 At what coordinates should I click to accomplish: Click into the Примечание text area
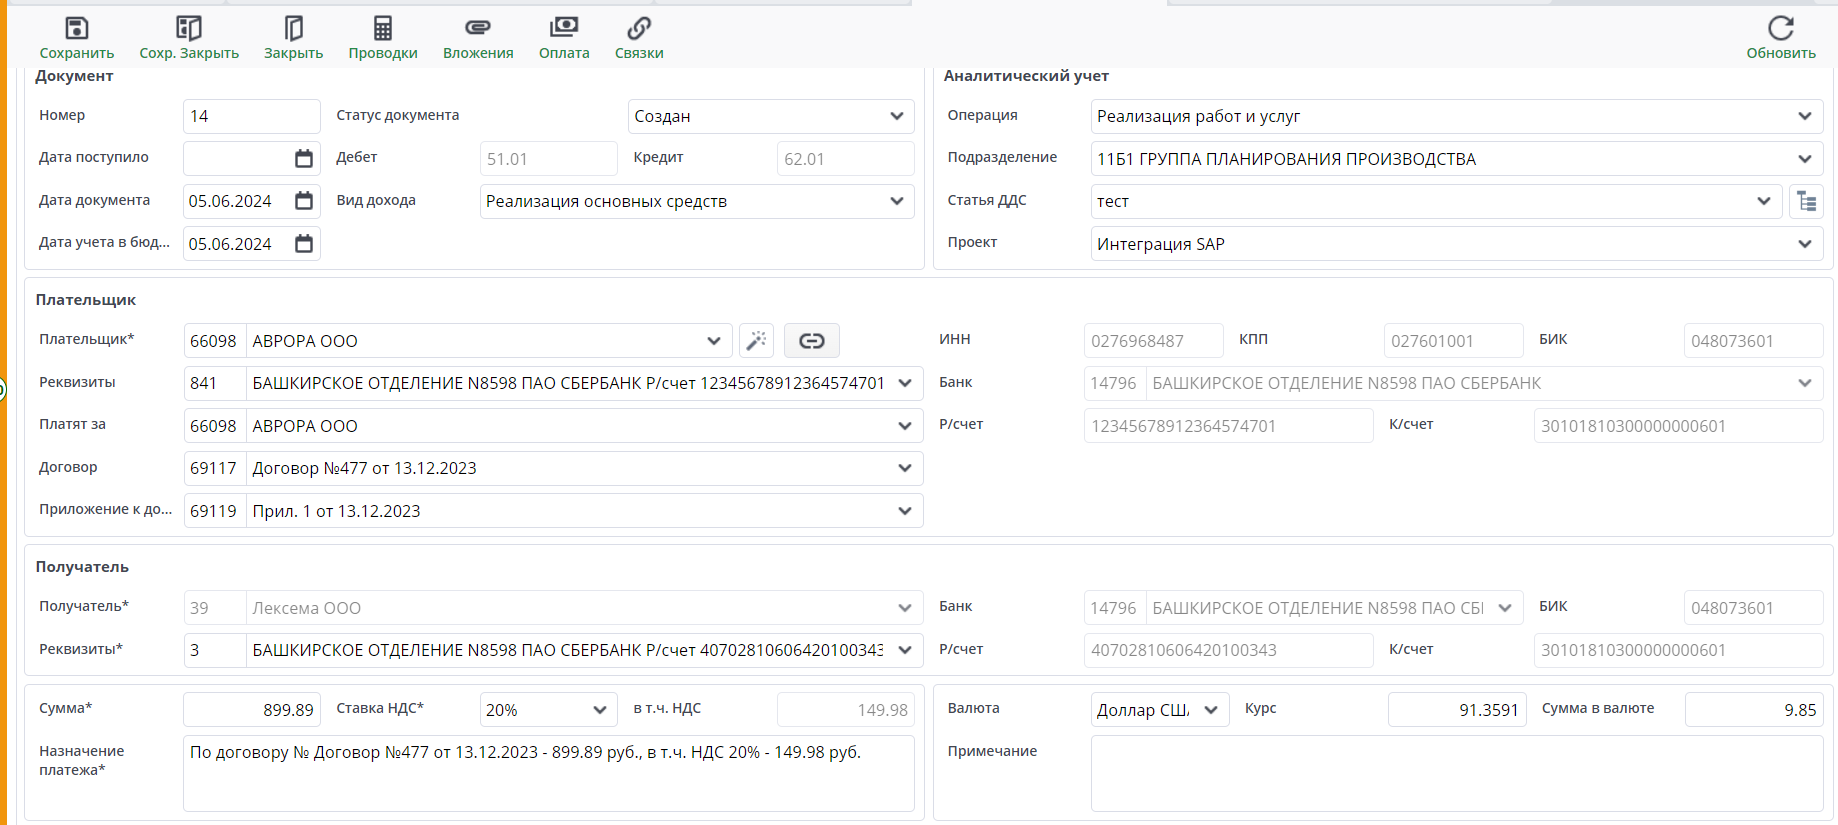1456,773
